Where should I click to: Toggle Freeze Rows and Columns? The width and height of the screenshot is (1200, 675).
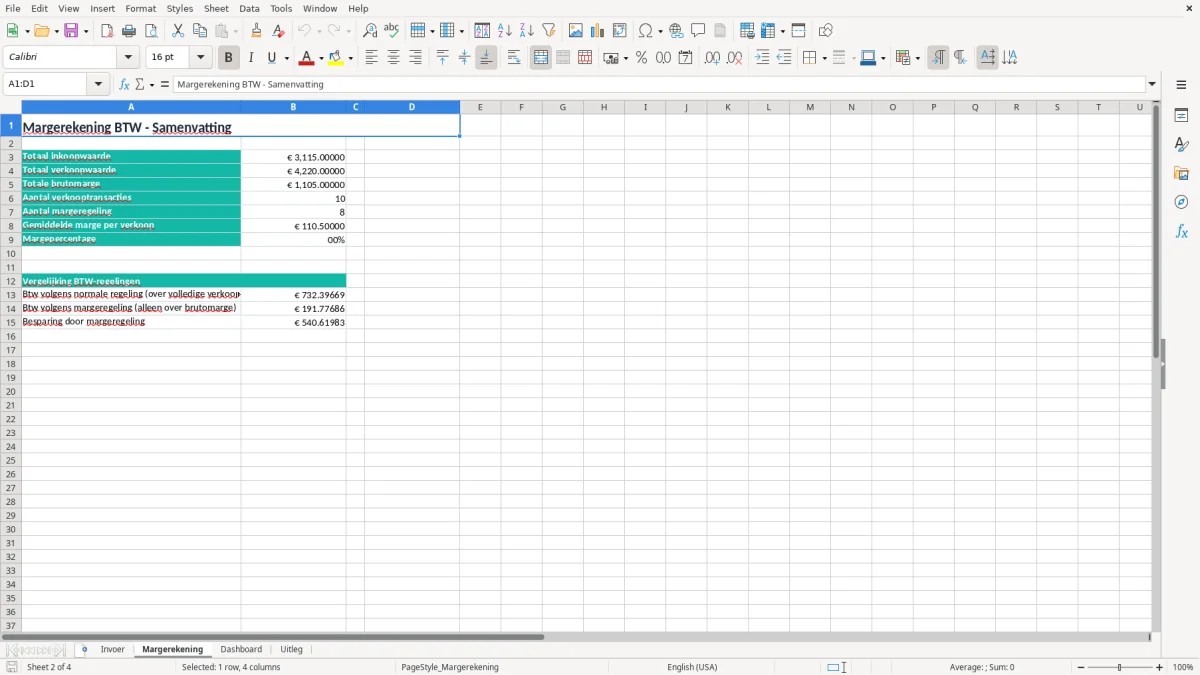click(x=798, y=31)
